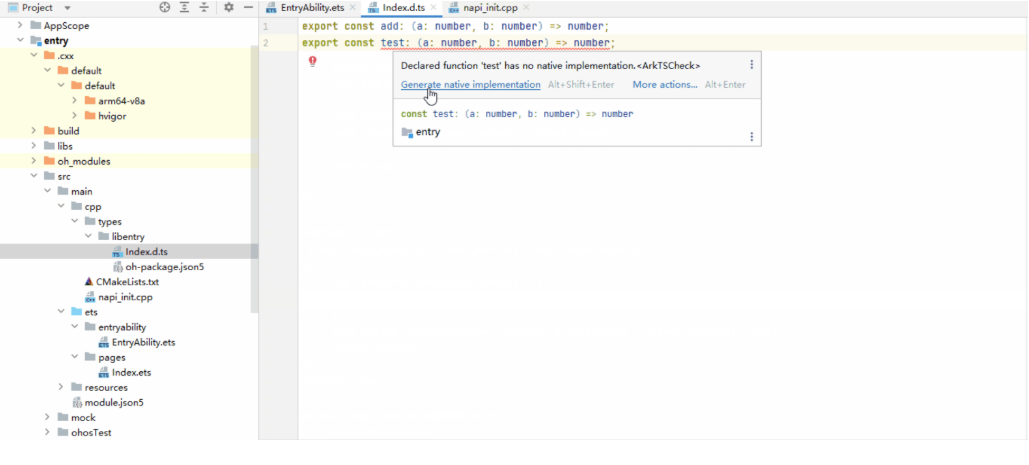The image size is (1029, 465).
Task: Open the bottom three-dot menu in popup
Action: pos(752,136)
